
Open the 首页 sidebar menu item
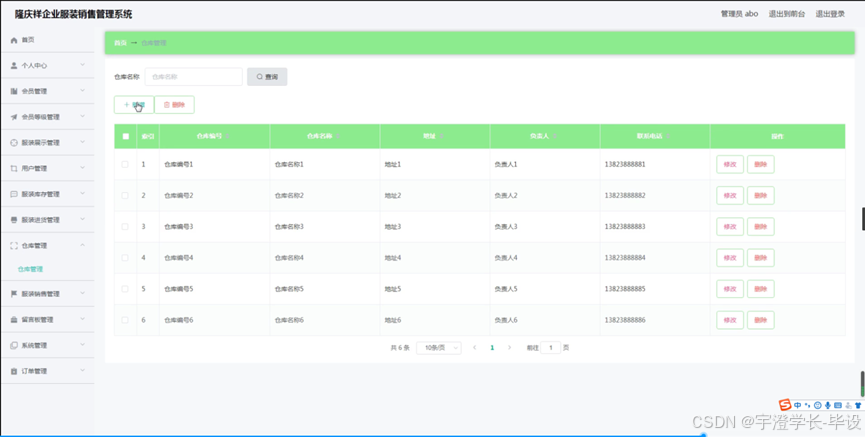click(x=47, y=40)
